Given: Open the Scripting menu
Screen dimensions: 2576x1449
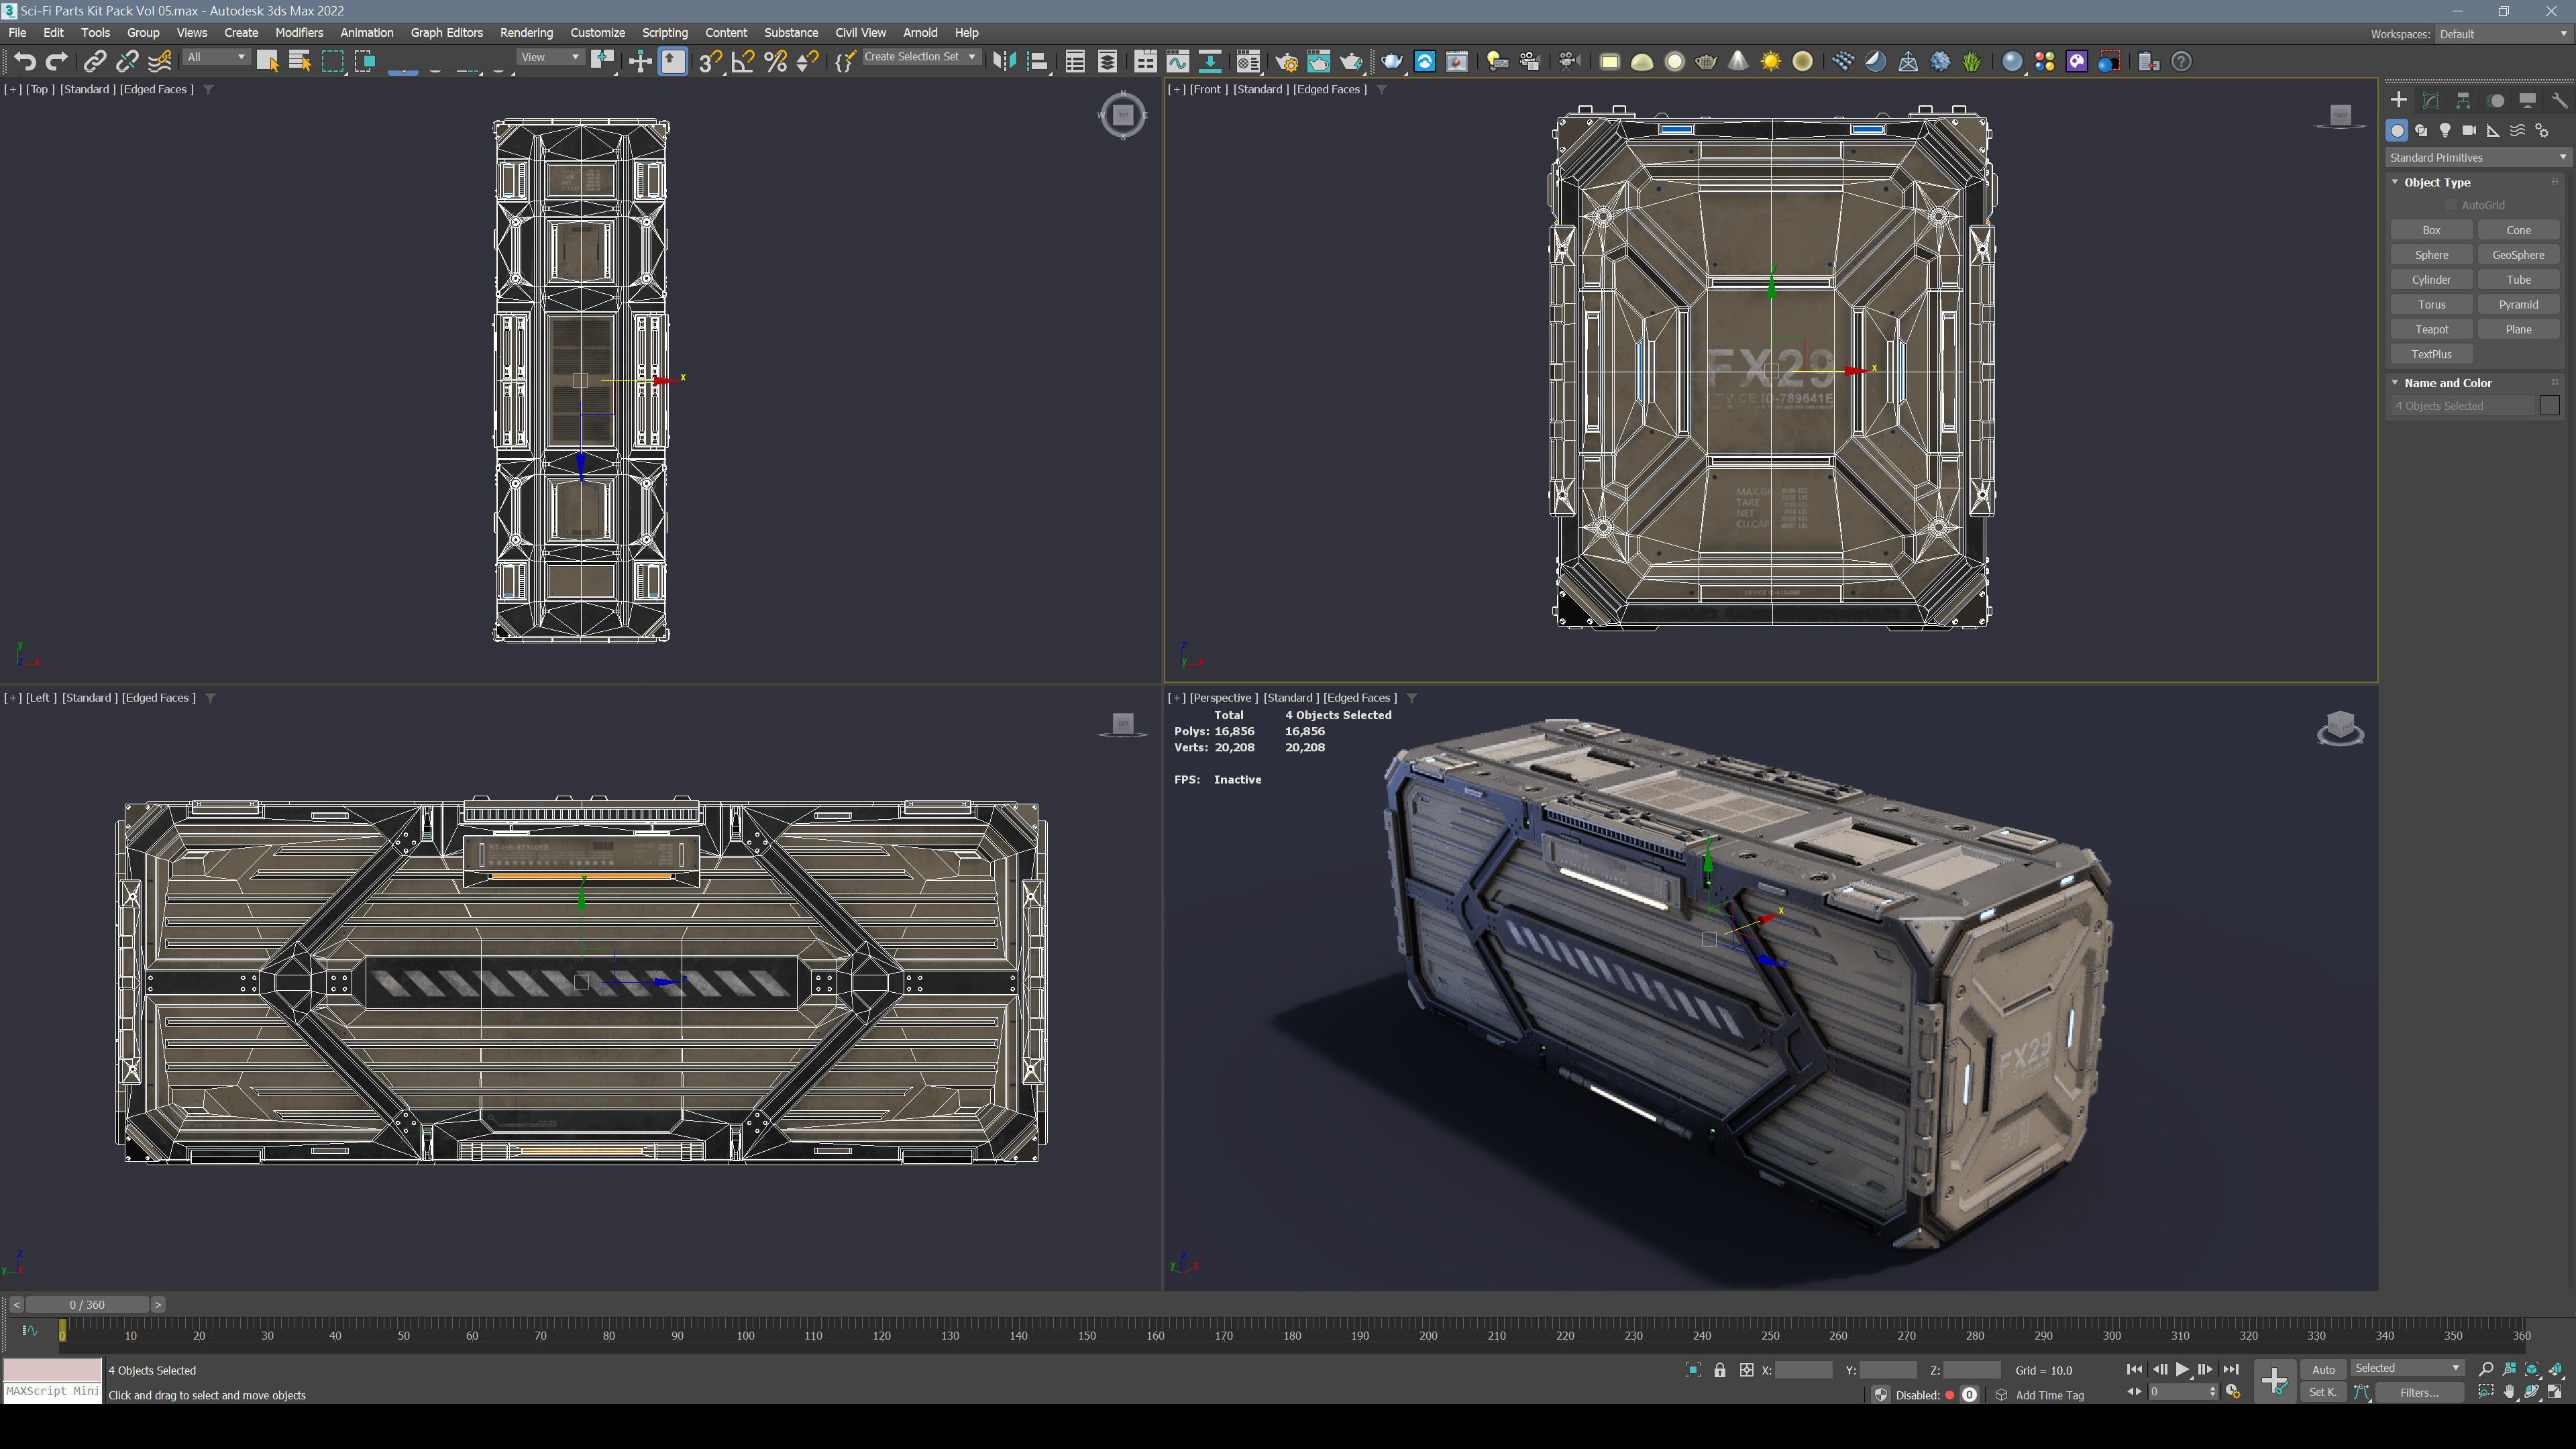Looking at the screenshot, I should tap(665, 33).
